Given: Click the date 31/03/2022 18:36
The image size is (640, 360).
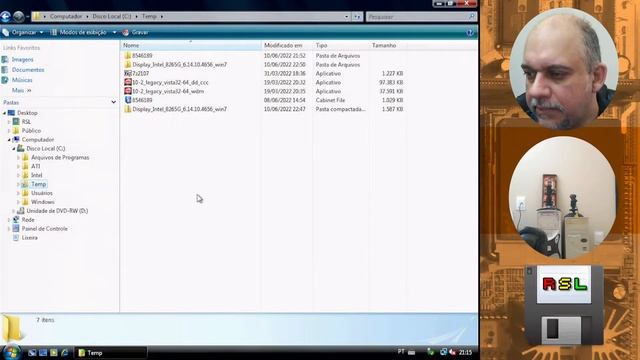Looking at the screenshot, I should 284,73.
